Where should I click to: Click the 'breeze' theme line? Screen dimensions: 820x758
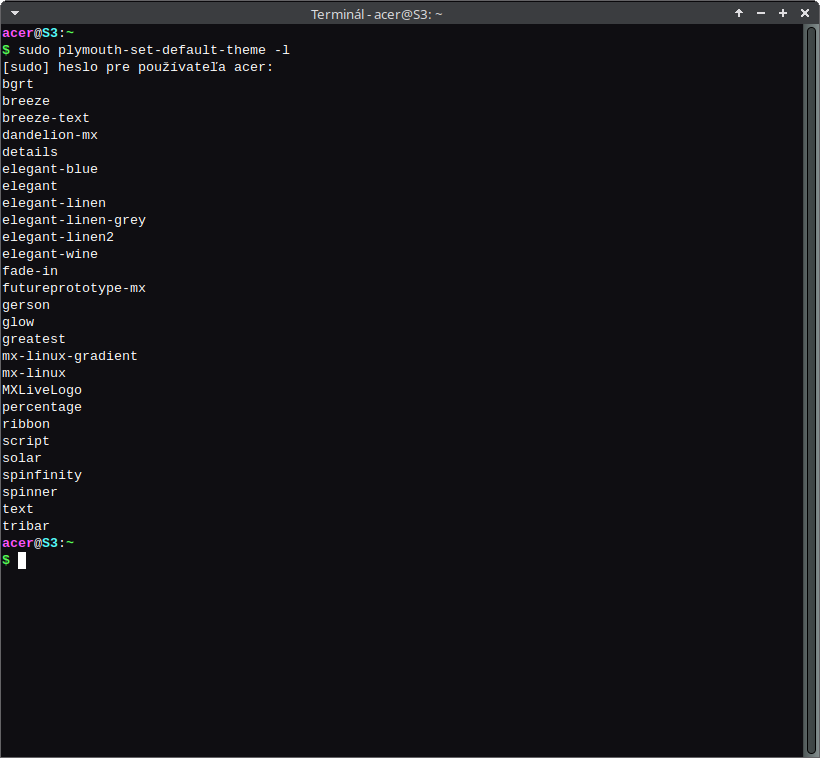pos(26,101)
